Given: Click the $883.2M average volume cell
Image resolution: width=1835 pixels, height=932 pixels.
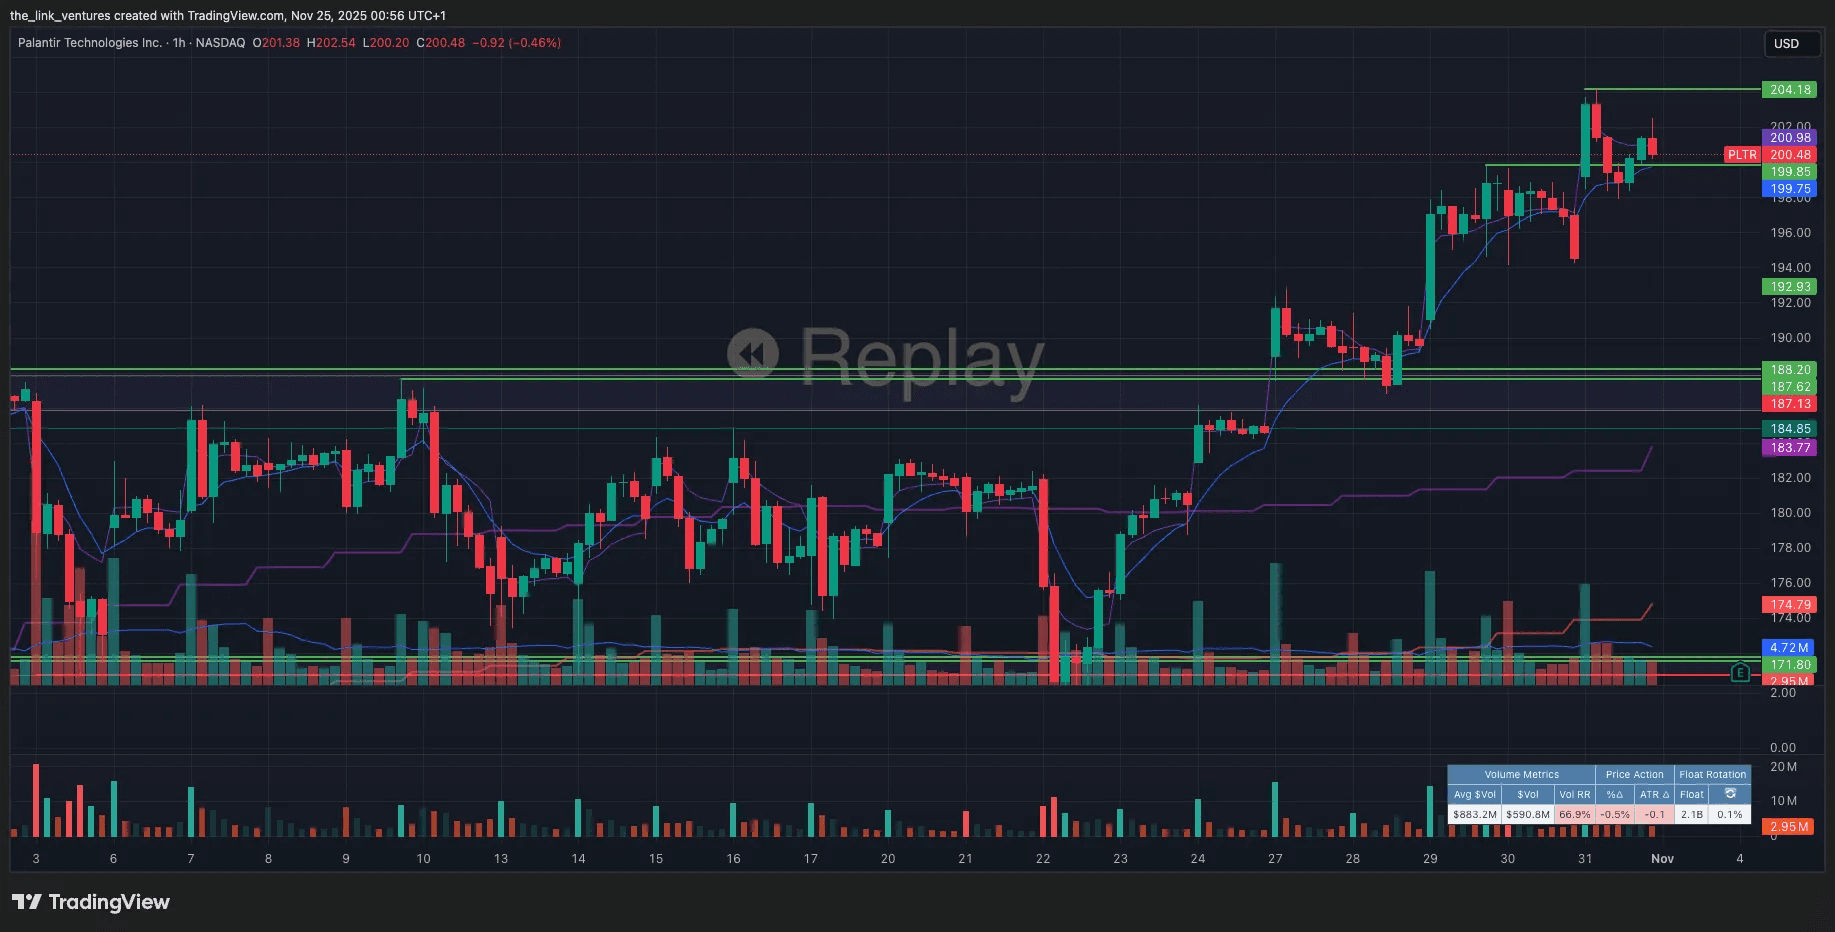Looking at the screenshot, I should (x=1475, y=814).
